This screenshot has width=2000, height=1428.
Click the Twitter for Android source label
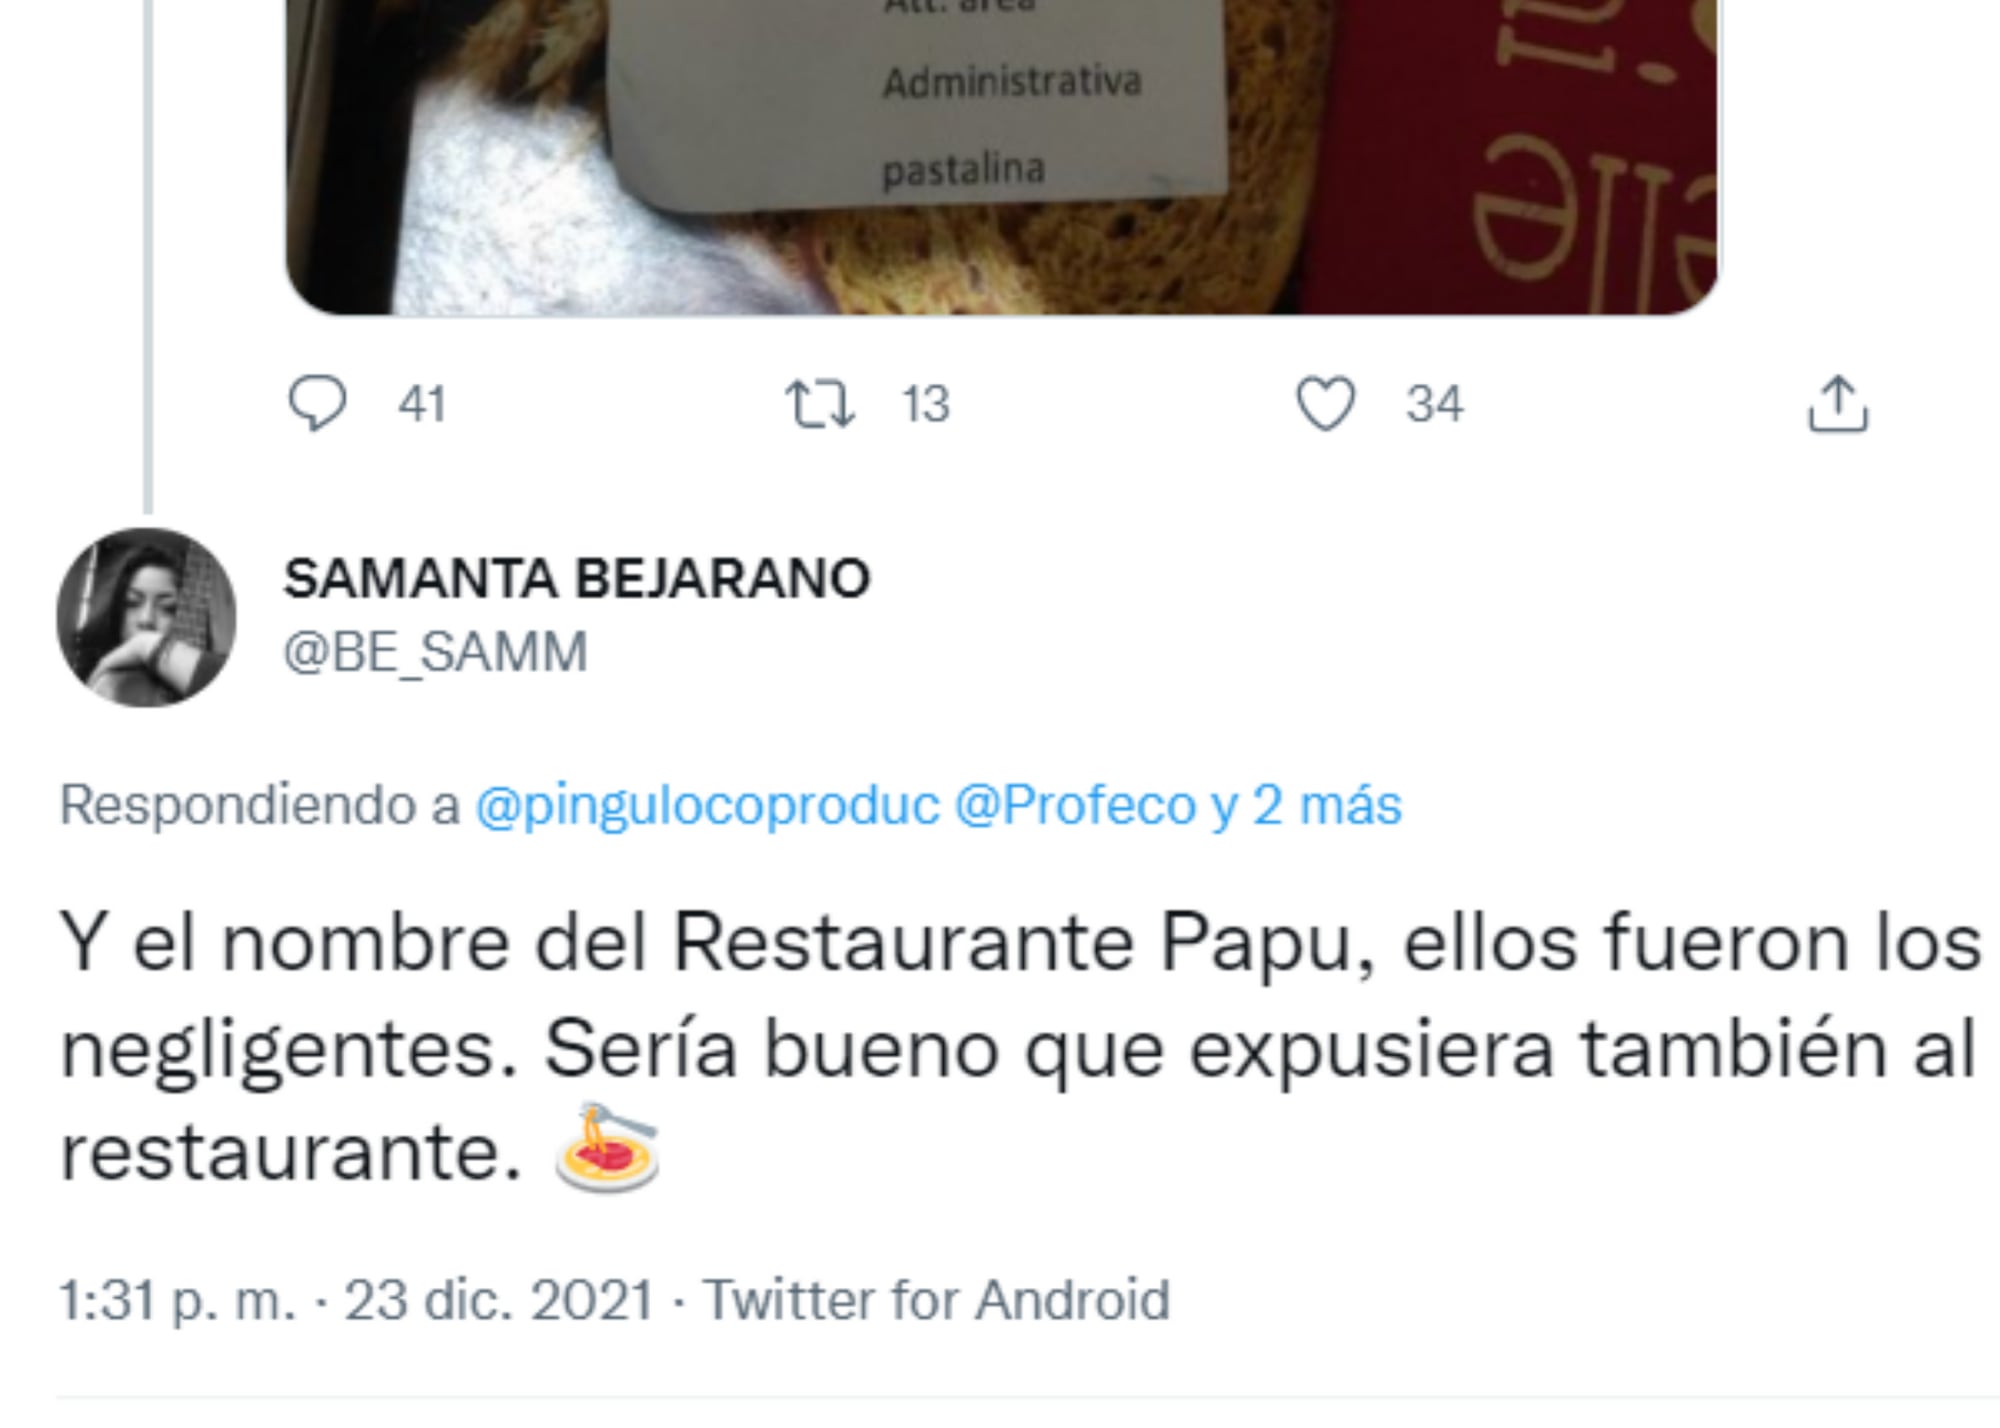936,1301
